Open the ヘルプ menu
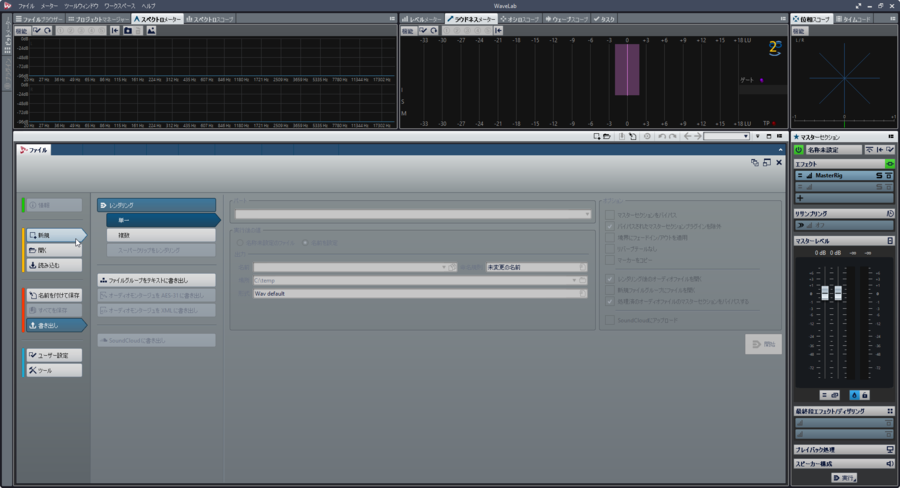The height and width of the screenshot is (488, 900). point(148,6)
